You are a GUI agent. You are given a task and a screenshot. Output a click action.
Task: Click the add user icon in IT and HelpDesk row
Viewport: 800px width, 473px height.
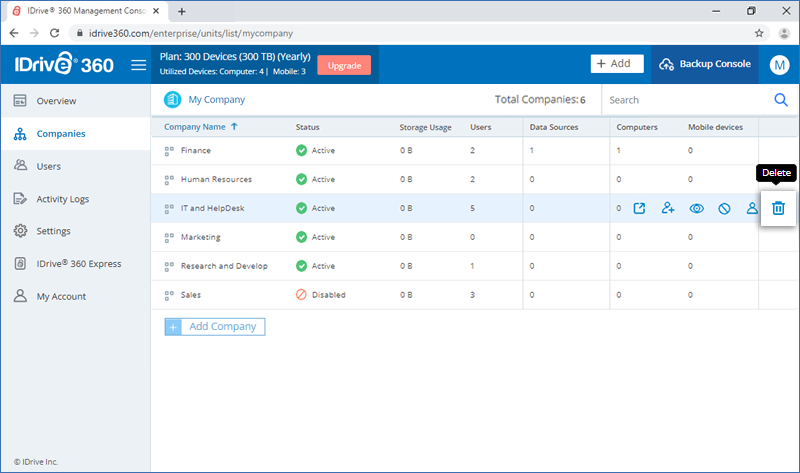pyautogui.click(x=668, y=208)
